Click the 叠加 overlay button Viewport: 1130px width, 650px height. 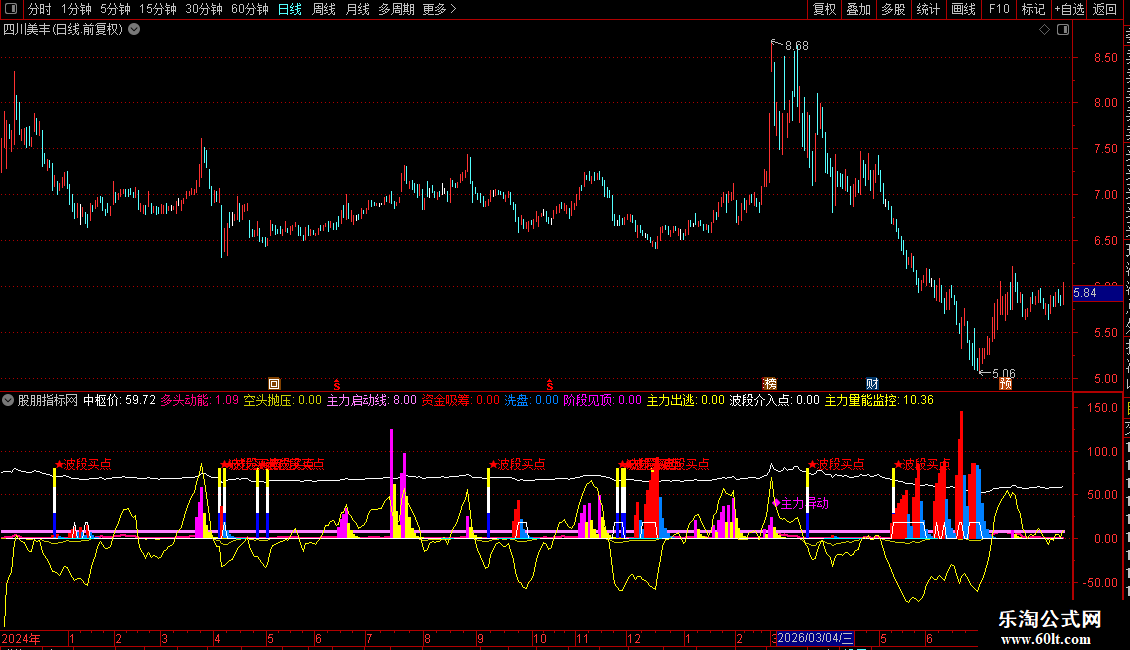coord(858,9)
